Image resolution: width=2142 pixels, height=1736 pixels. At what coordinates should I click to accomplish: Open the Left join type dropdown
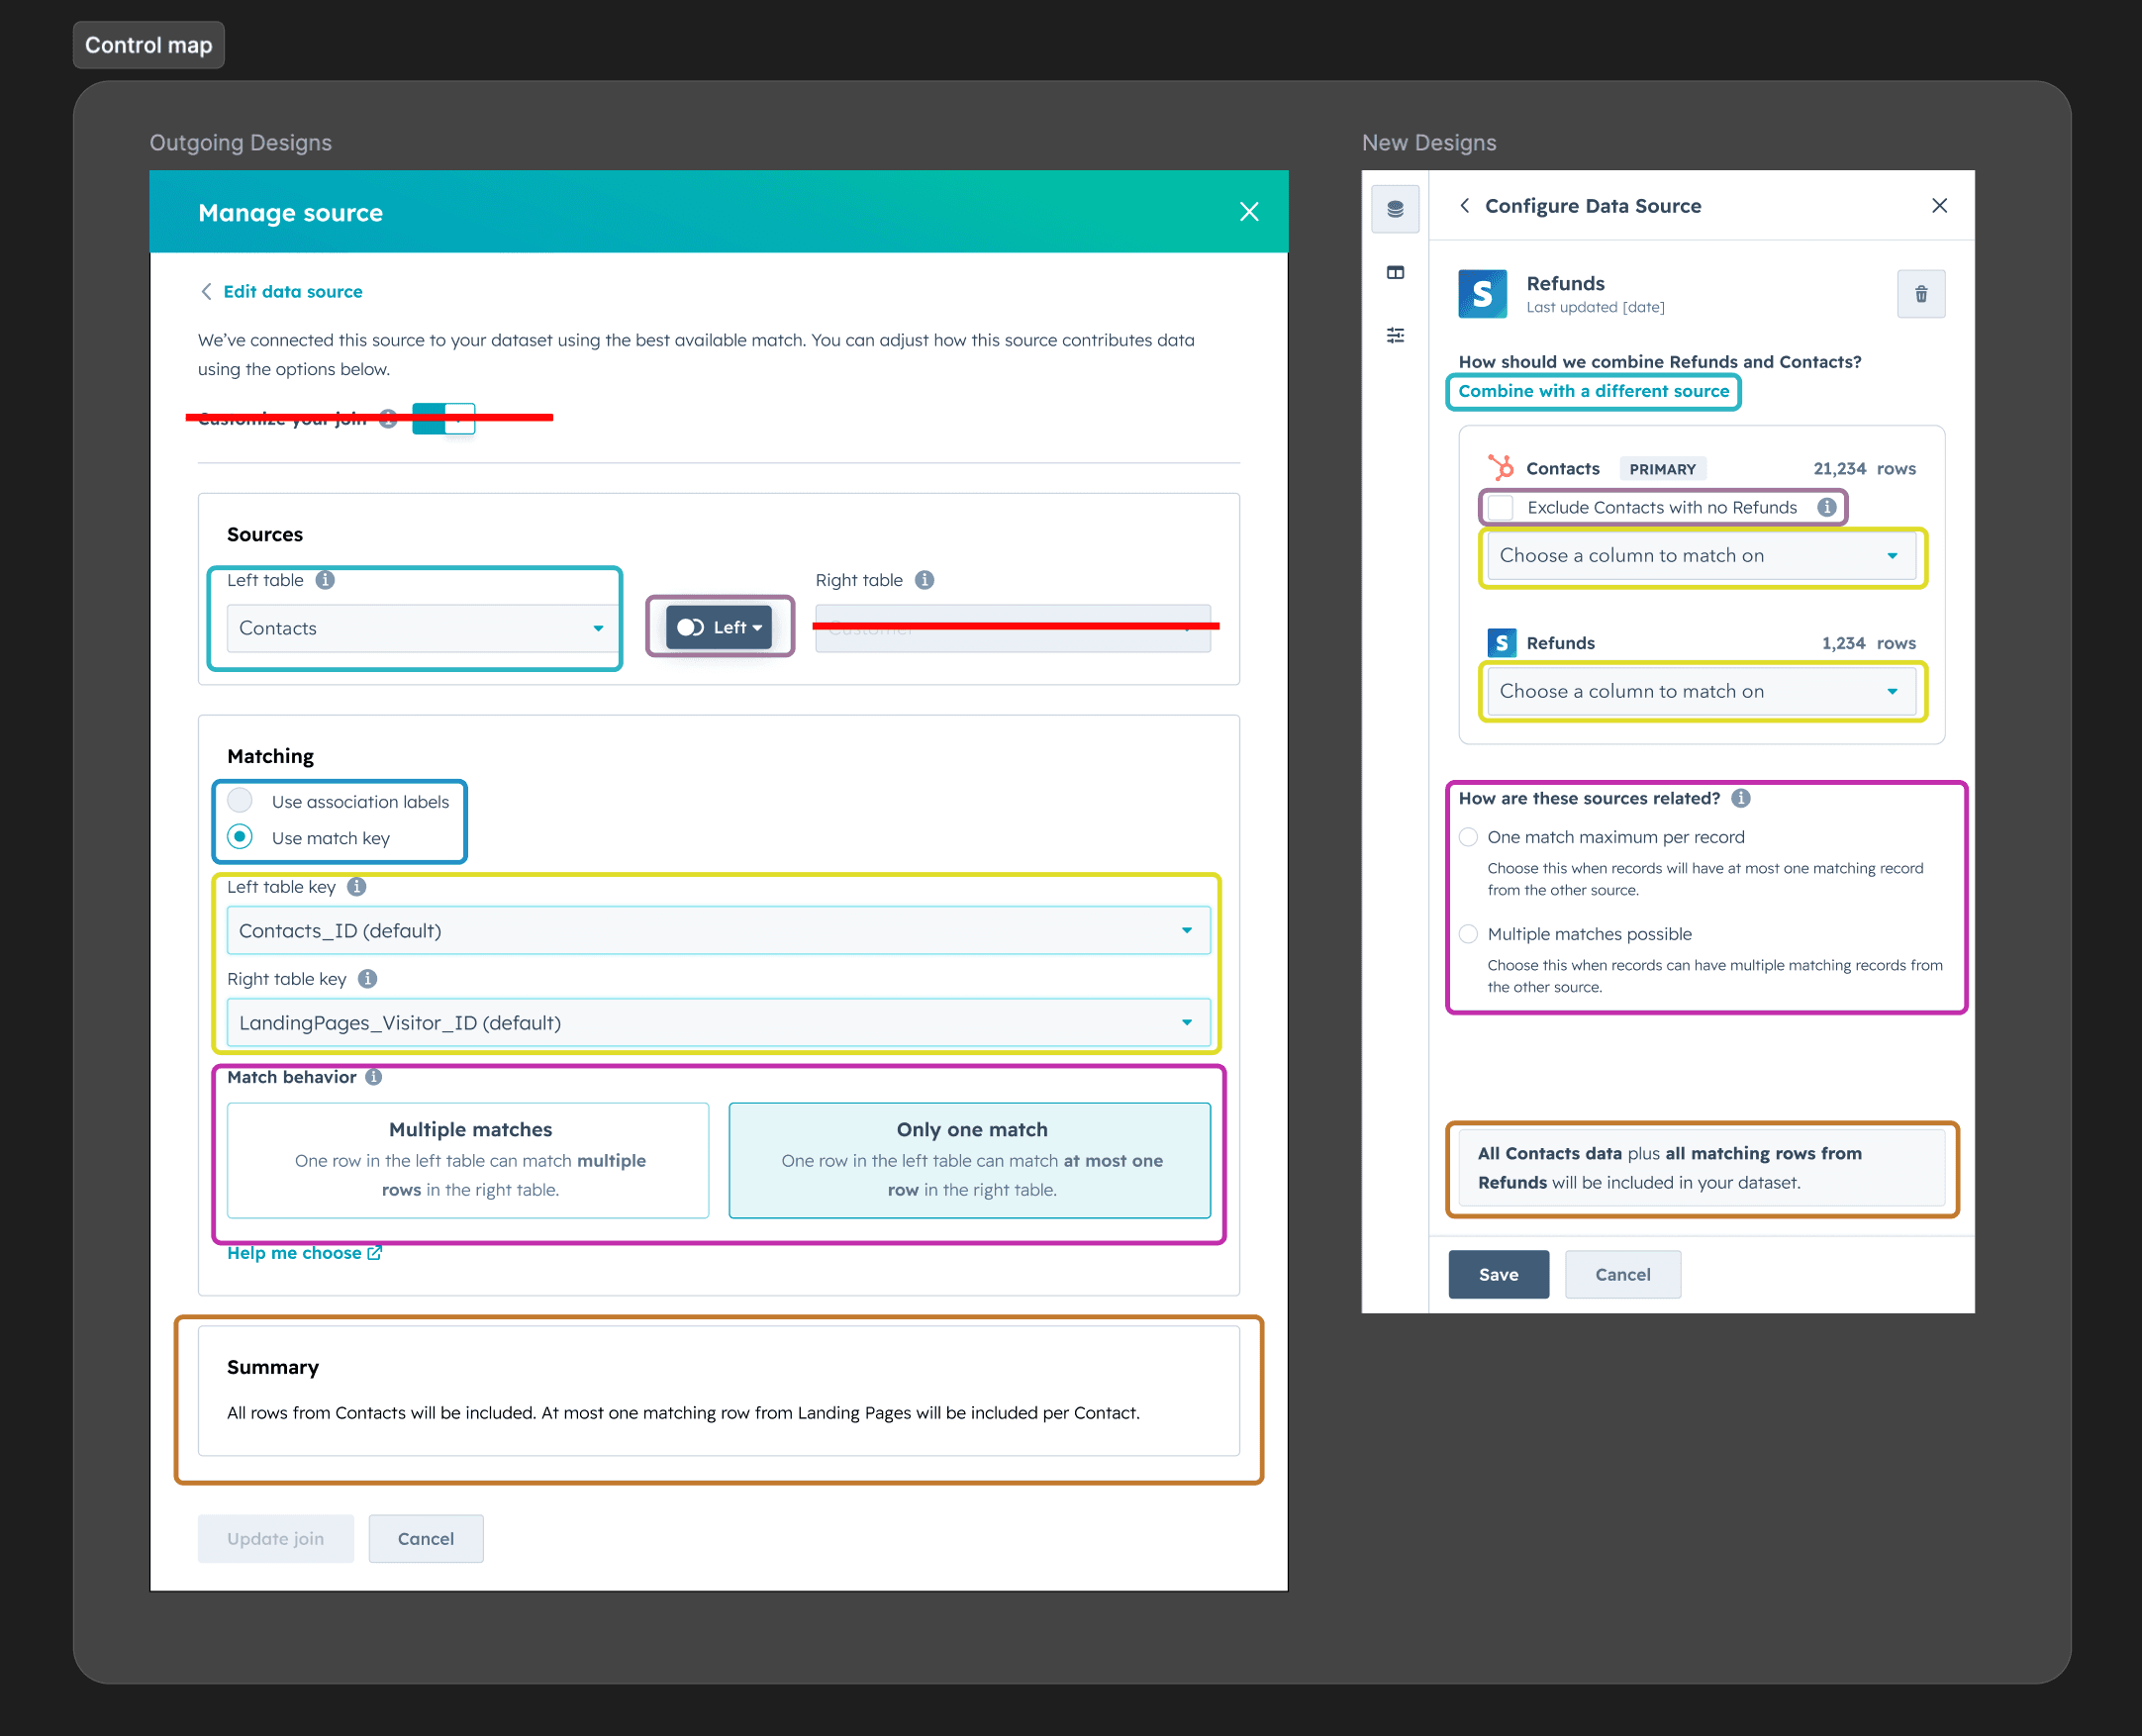[719, 627]
